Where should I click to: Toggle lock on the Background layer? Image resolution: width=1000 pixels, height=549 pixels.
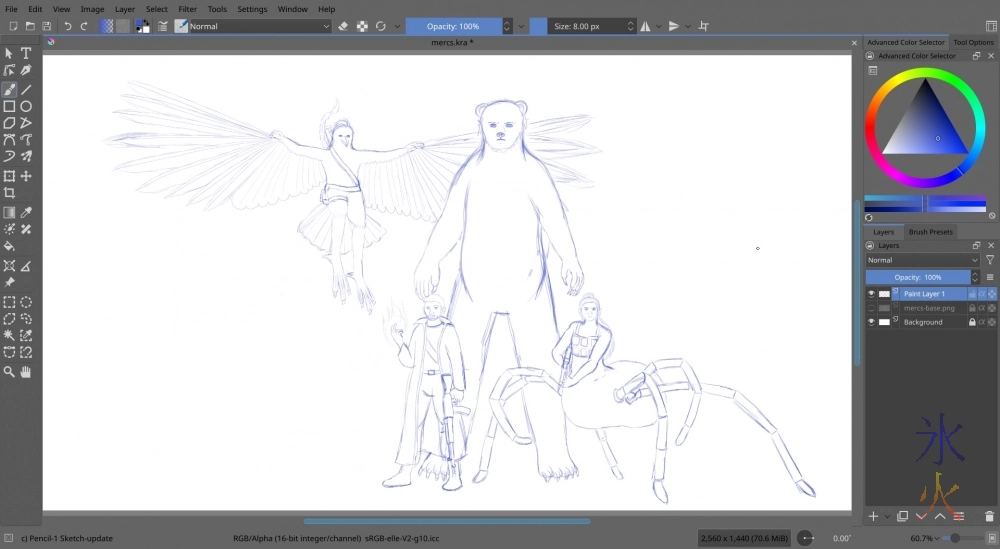(971, 322)
